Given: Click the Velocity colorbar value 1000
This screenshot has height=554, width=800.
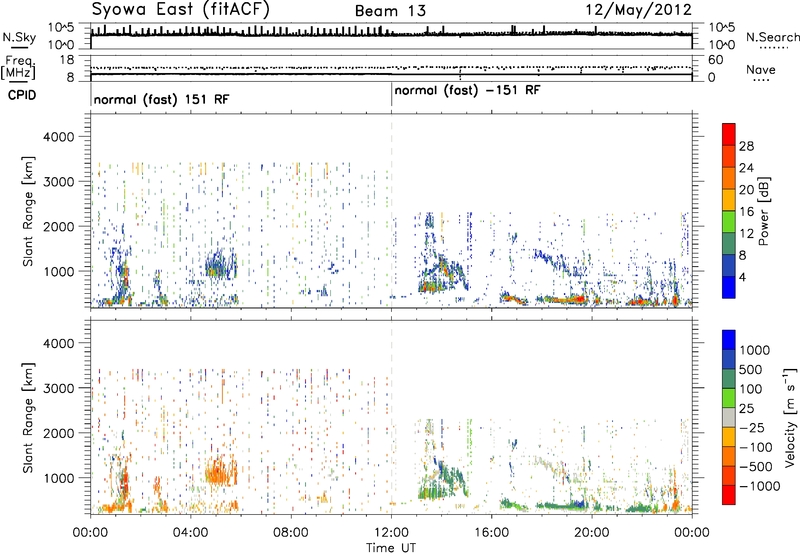Looking at the screenshot, I should tap(754, 350).
